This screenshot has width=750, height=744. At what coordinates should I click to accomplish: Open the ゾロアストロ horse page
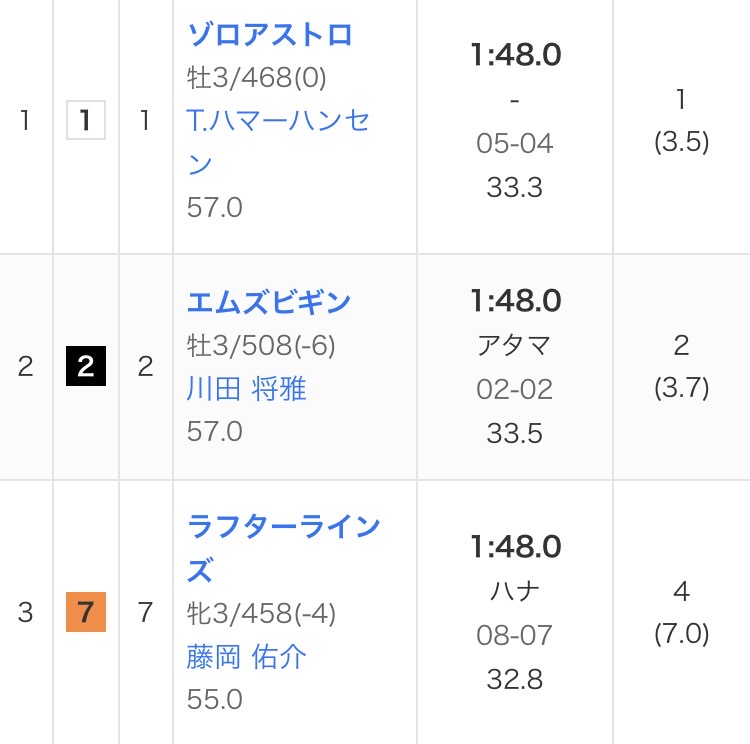pos(270,35)
